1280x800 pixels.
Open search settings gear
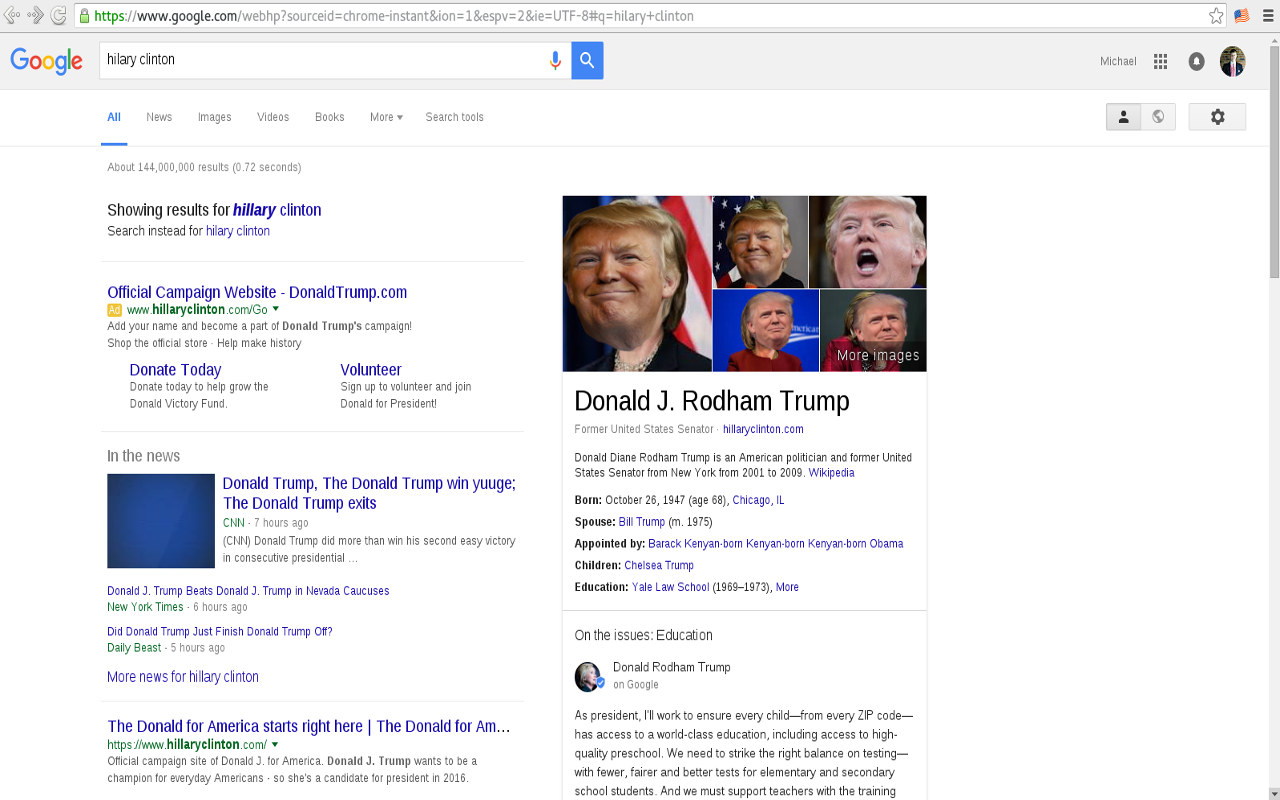pyautogui.click(x=1217, y=117)
